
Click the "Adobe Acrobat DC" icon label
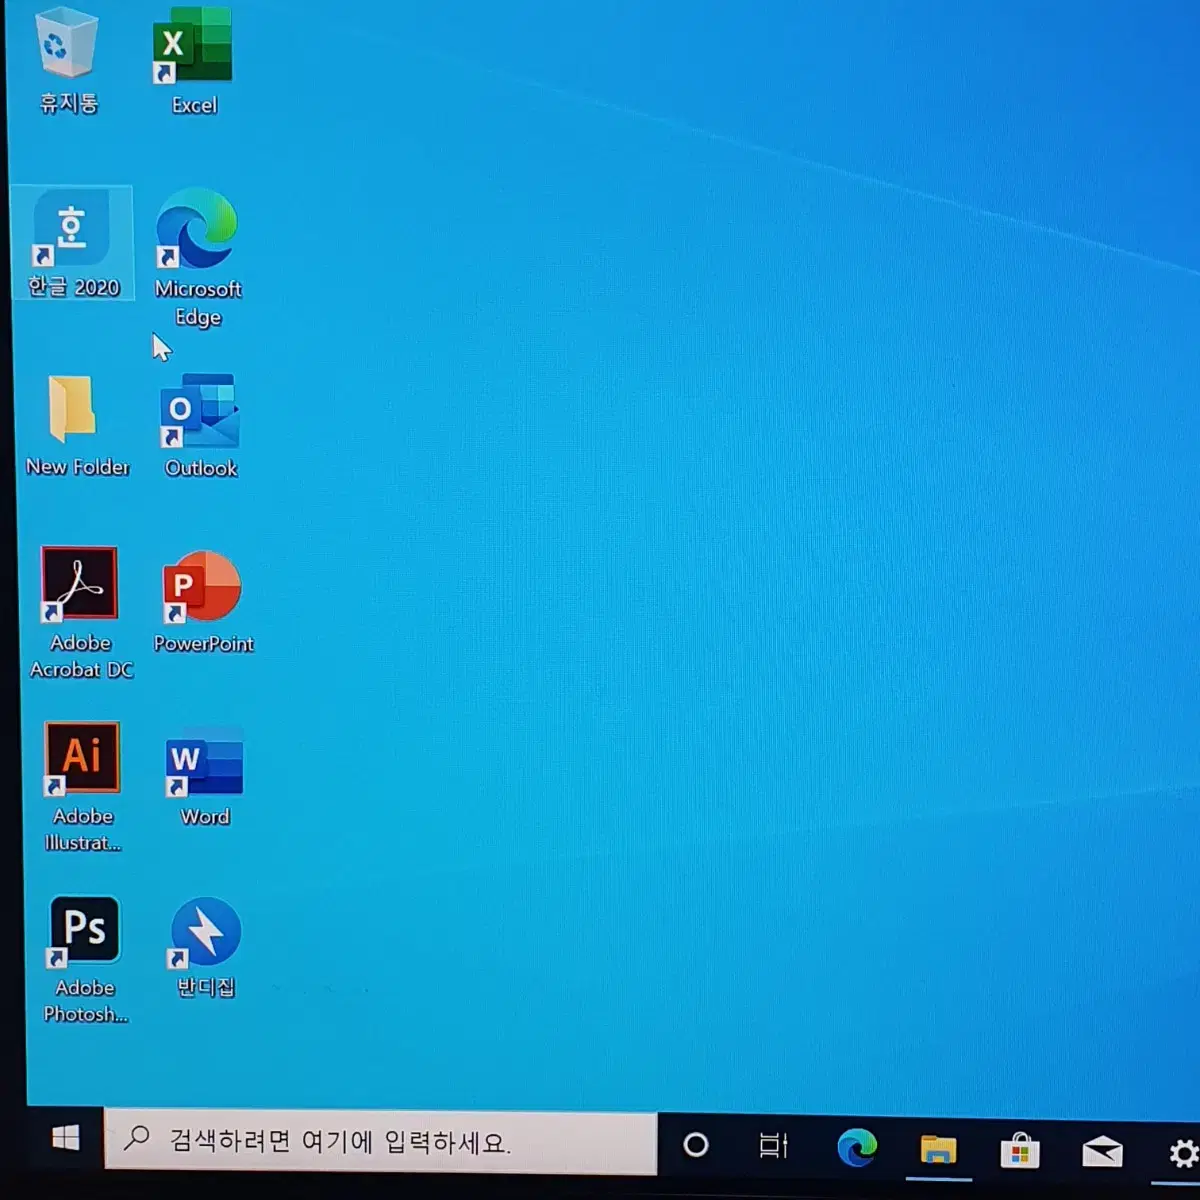pos(81,656)
